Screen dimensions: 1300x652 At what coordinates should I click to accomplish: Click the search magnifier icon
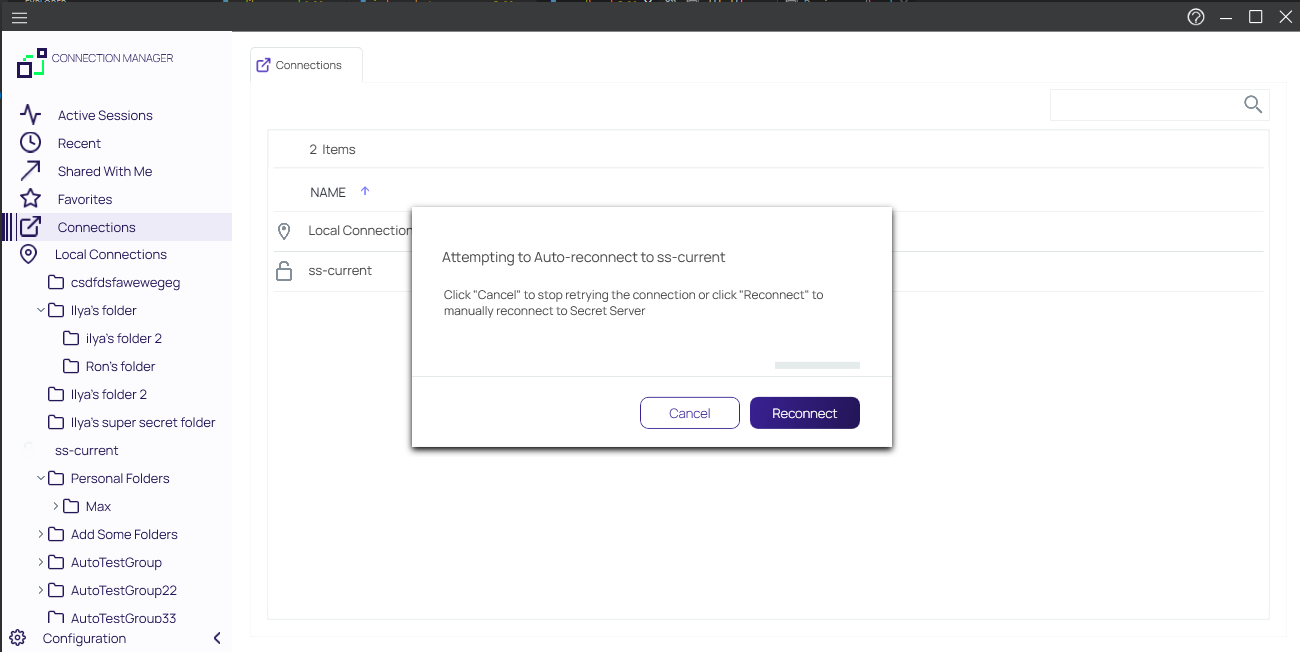pos(1252,104)
